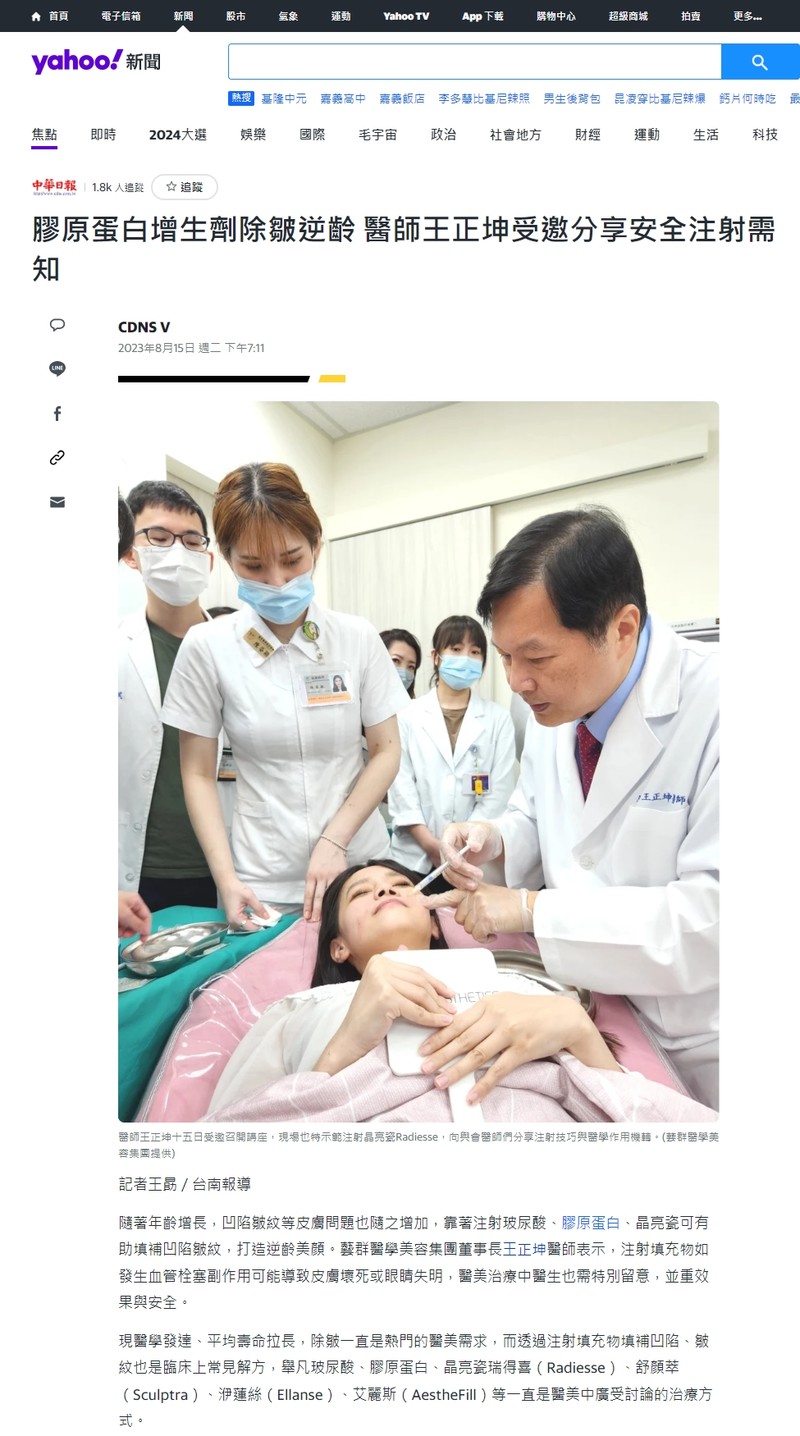Open the 首頁 home link

50,16
